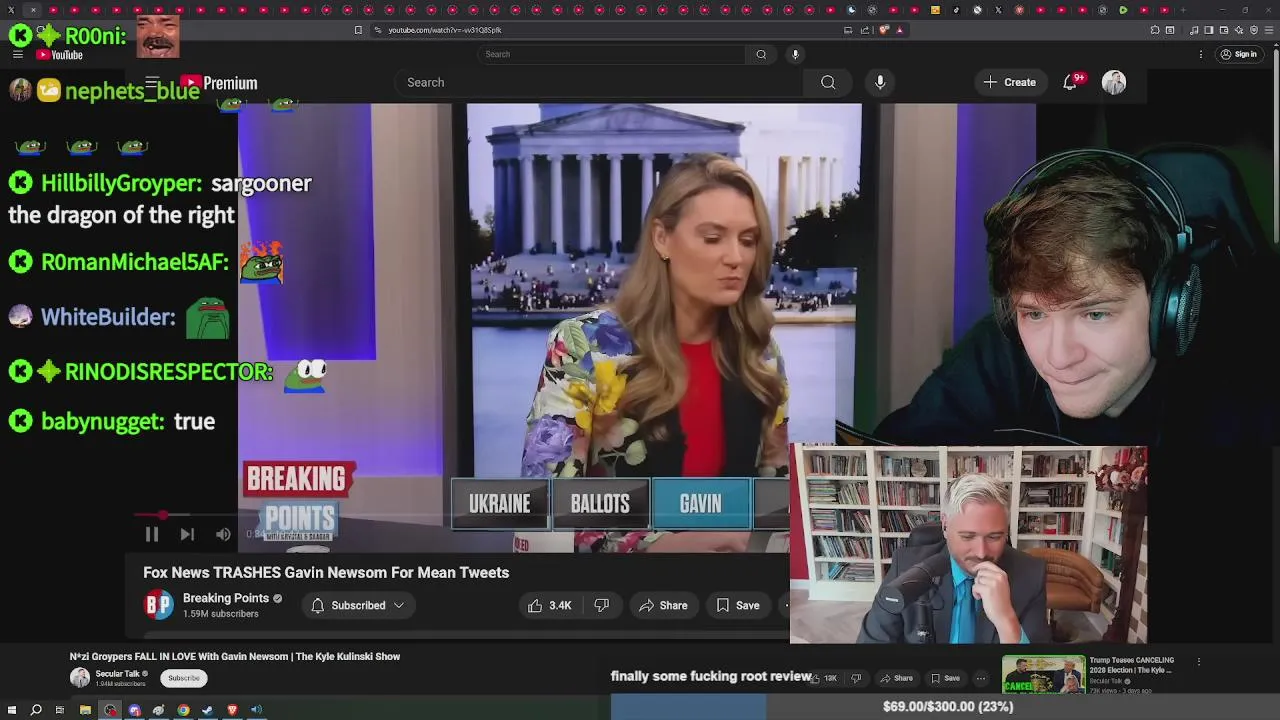Open more actions ellipsis beside lower Save

(x=981, y=678)
